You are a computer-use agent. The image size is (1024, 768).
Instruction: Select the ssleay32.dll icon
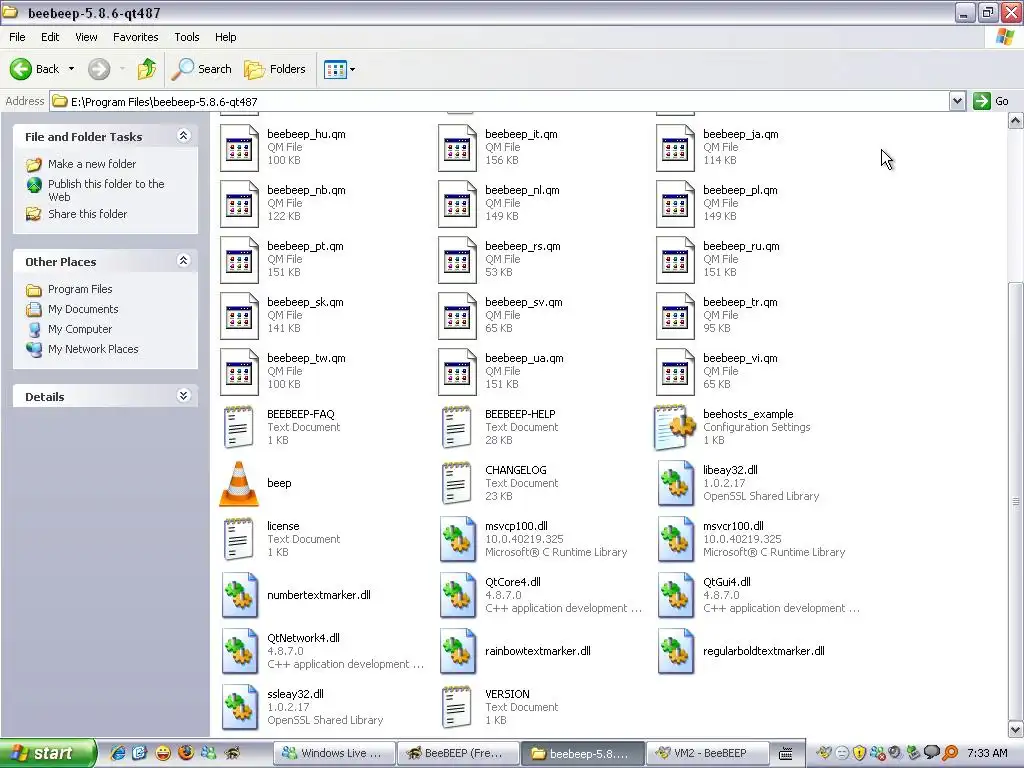coord(239,707)
